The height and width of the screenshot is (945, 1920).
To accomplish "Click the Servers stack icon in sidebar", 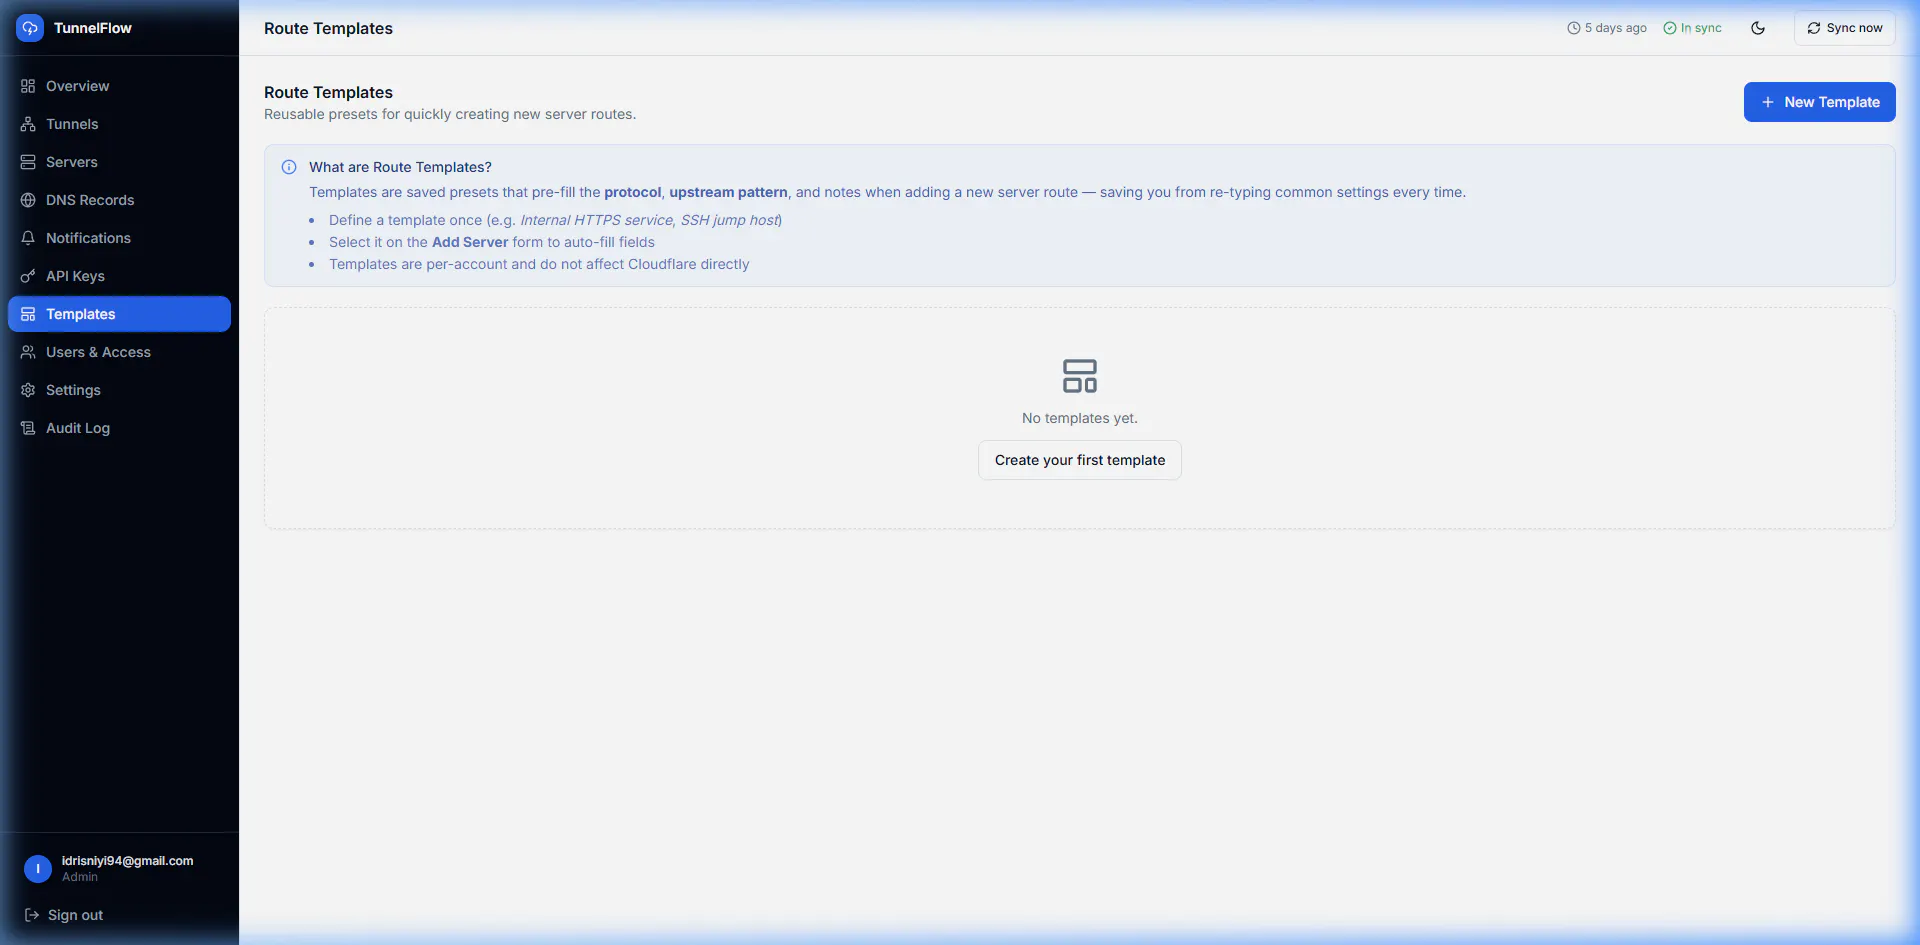I will click(28, 162).
